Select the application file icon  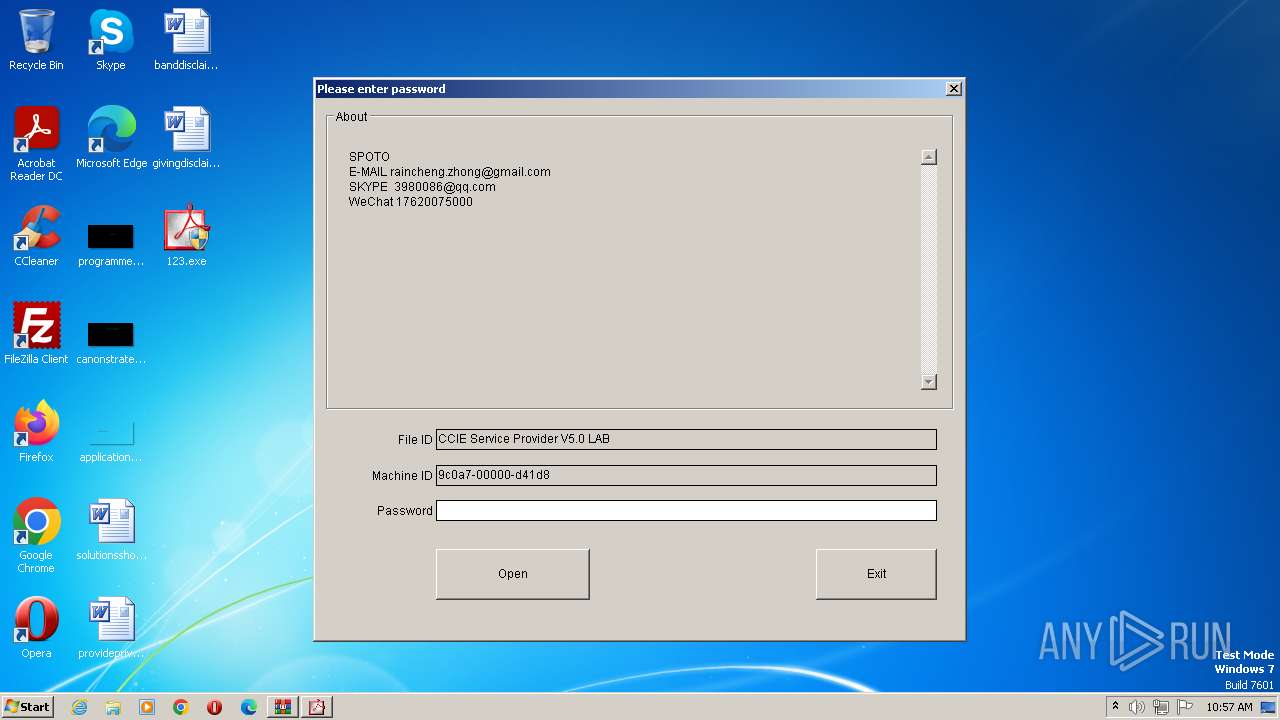coord(111,438)
